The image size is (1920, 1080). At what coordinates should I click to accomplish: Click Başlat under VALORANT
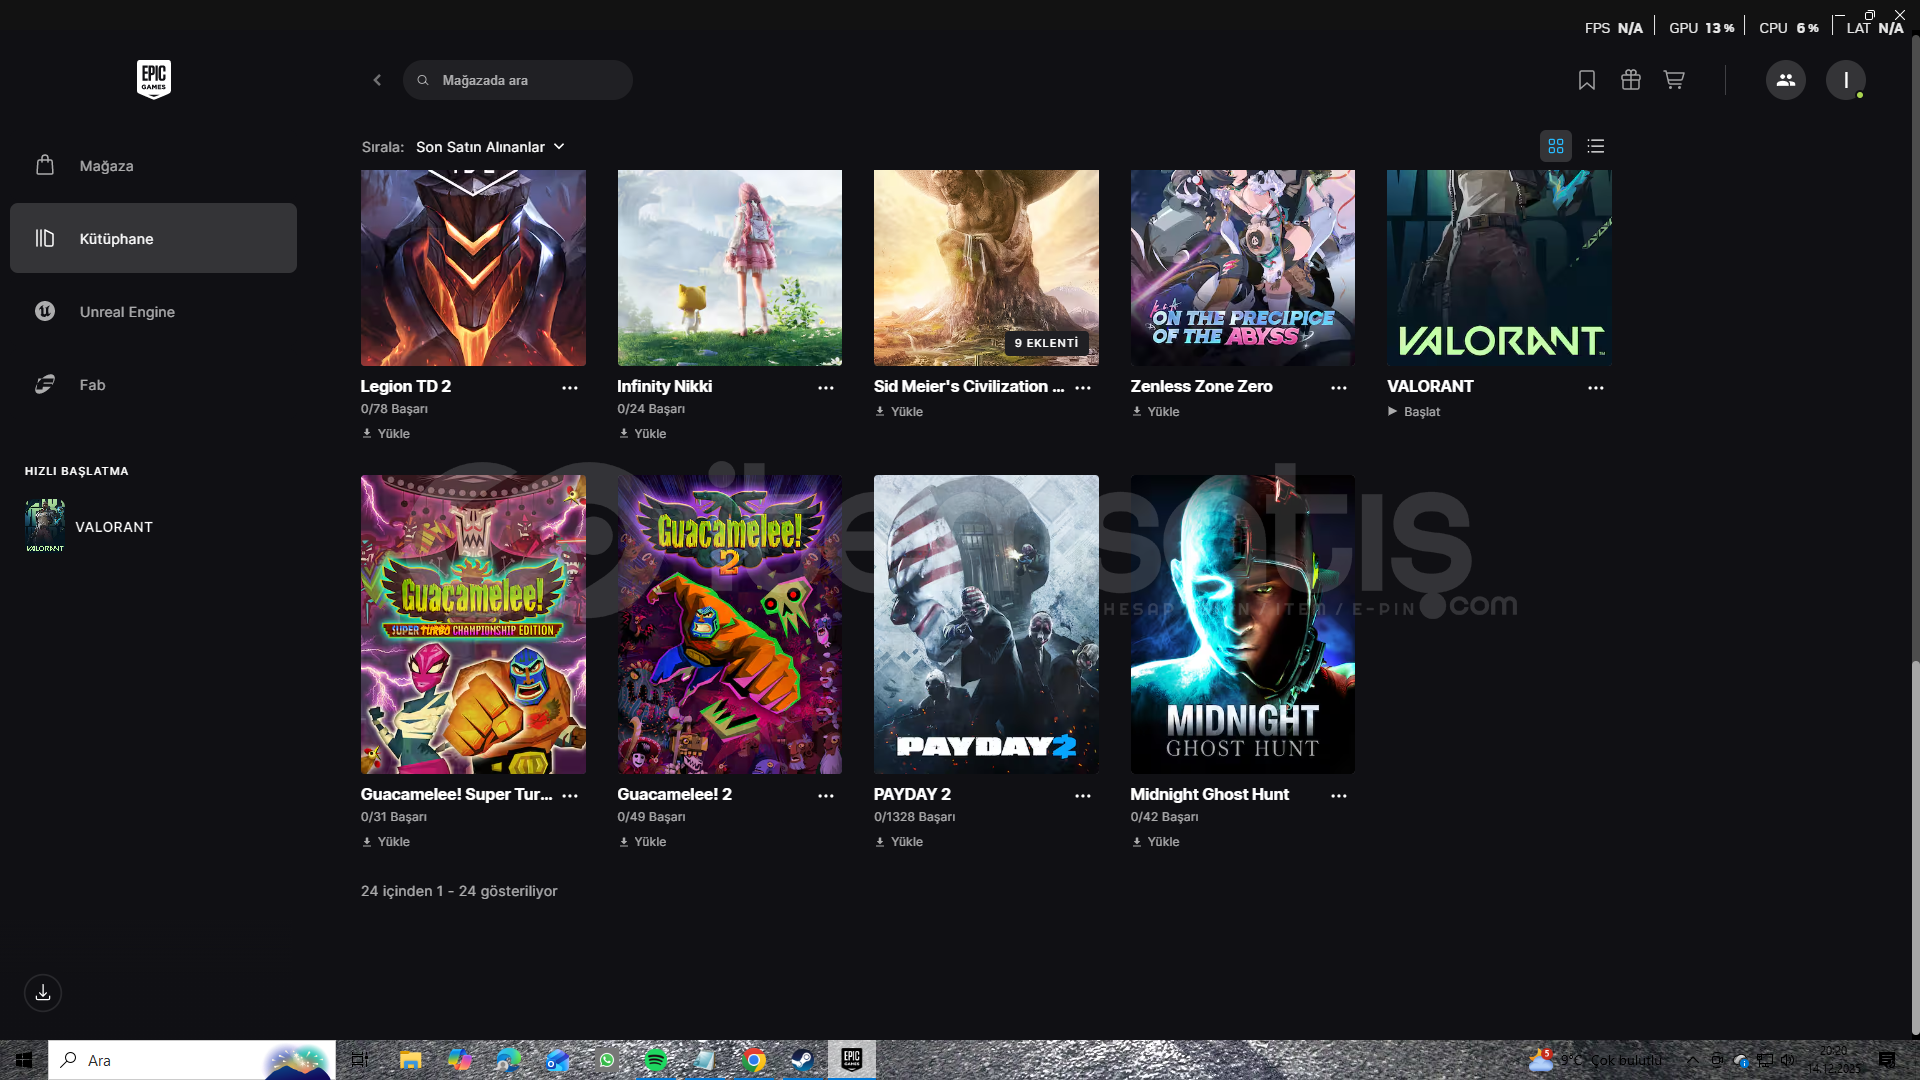[x=1414, y=412]
